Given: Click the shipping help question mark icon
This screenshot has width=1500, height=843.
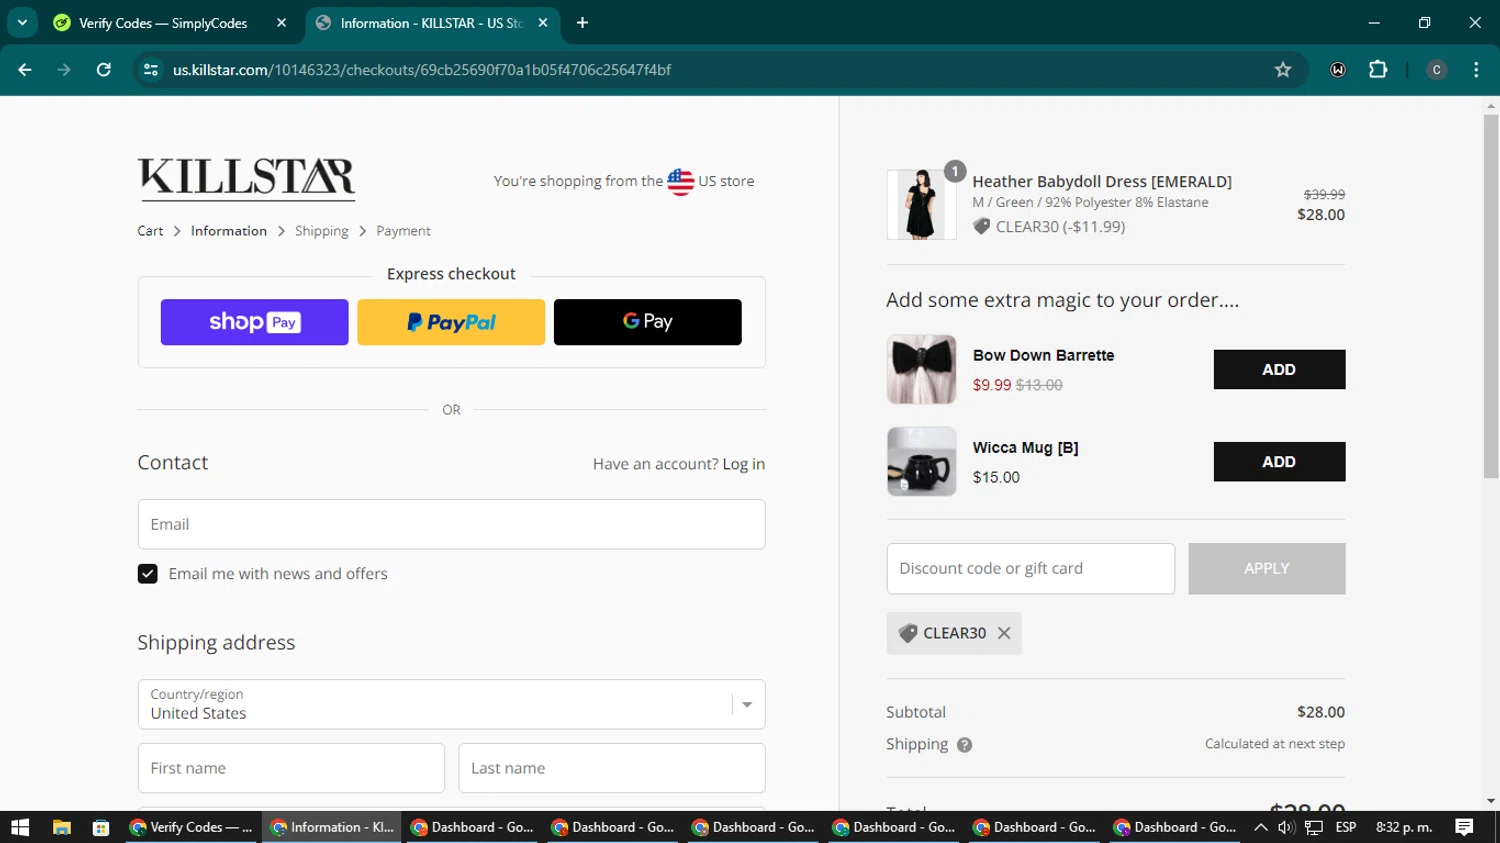Looking at the screenshot, I should [x=964, y=745].
